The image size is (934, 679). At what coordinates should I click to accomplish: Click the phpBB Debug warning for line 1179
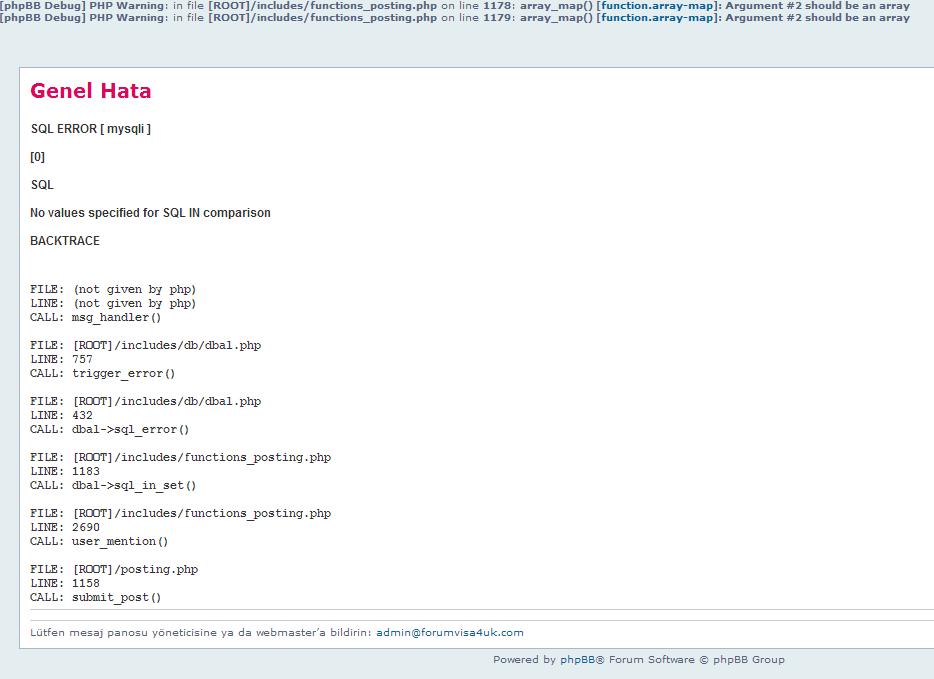455,18
